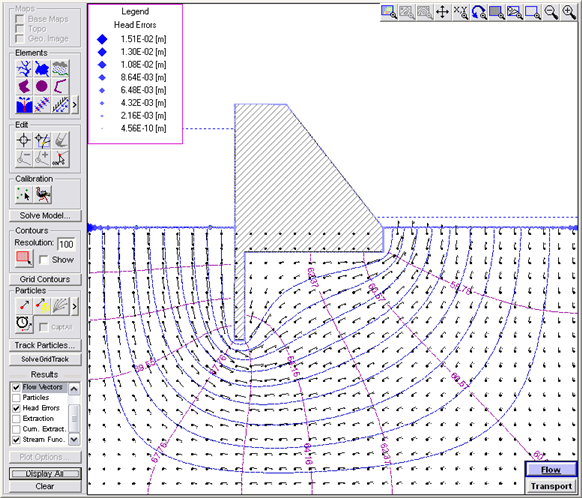Image resolution: width=582 pixels, height=498 pixels.
Task: Click results list down scroll arrow
Action: pyautogui.click(x=74, y=440)
